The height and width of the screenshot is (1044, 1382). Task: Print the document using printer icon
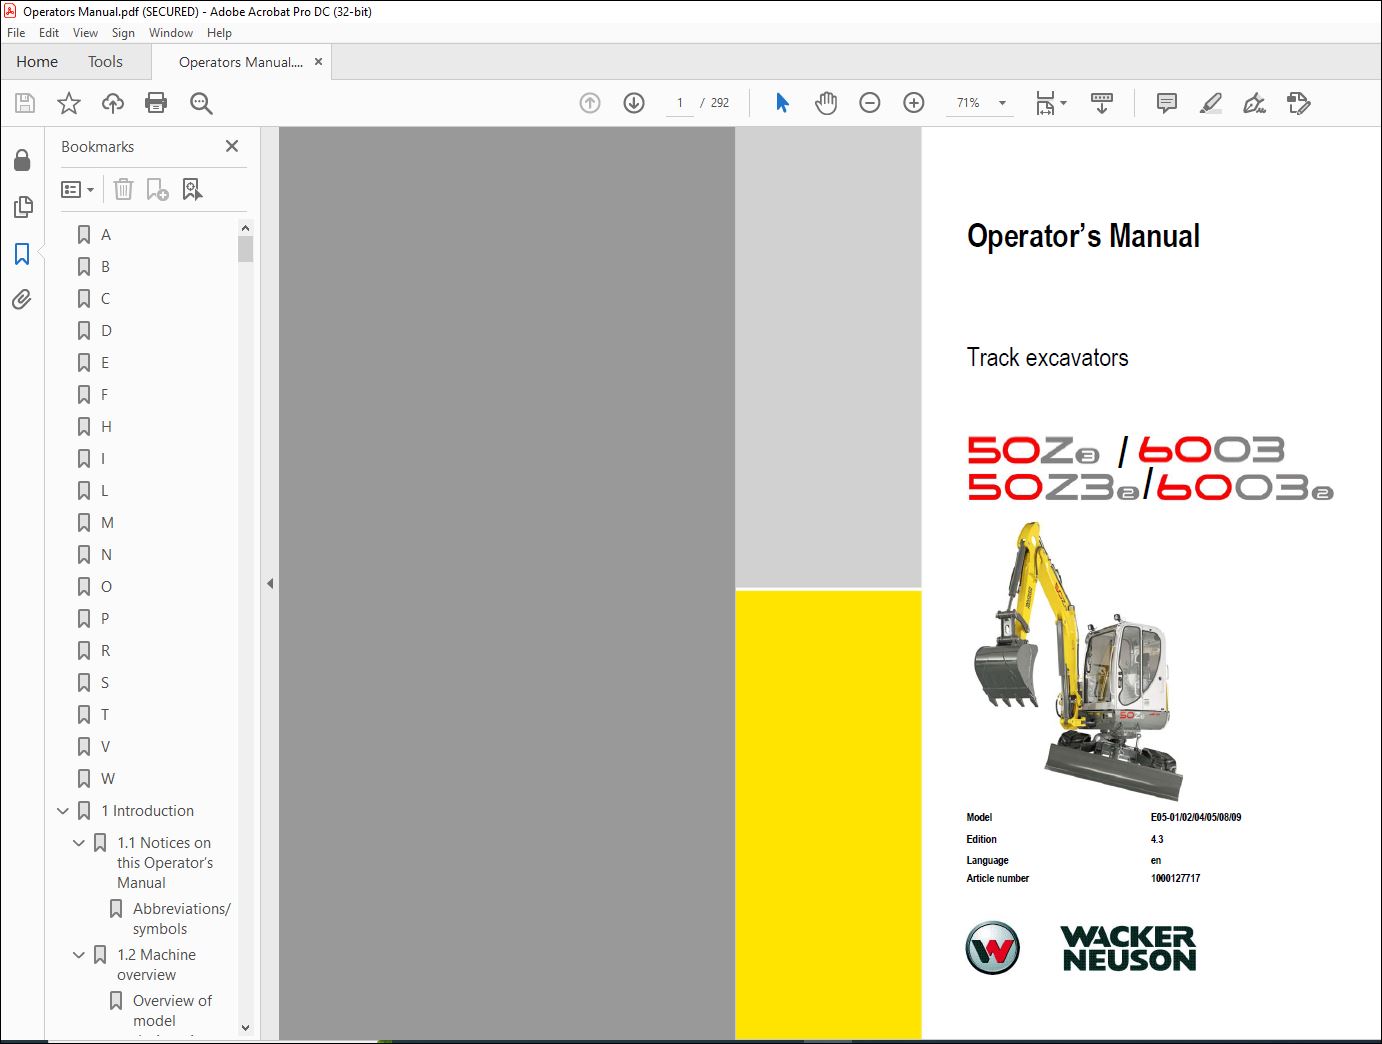(x=156, y=103)
